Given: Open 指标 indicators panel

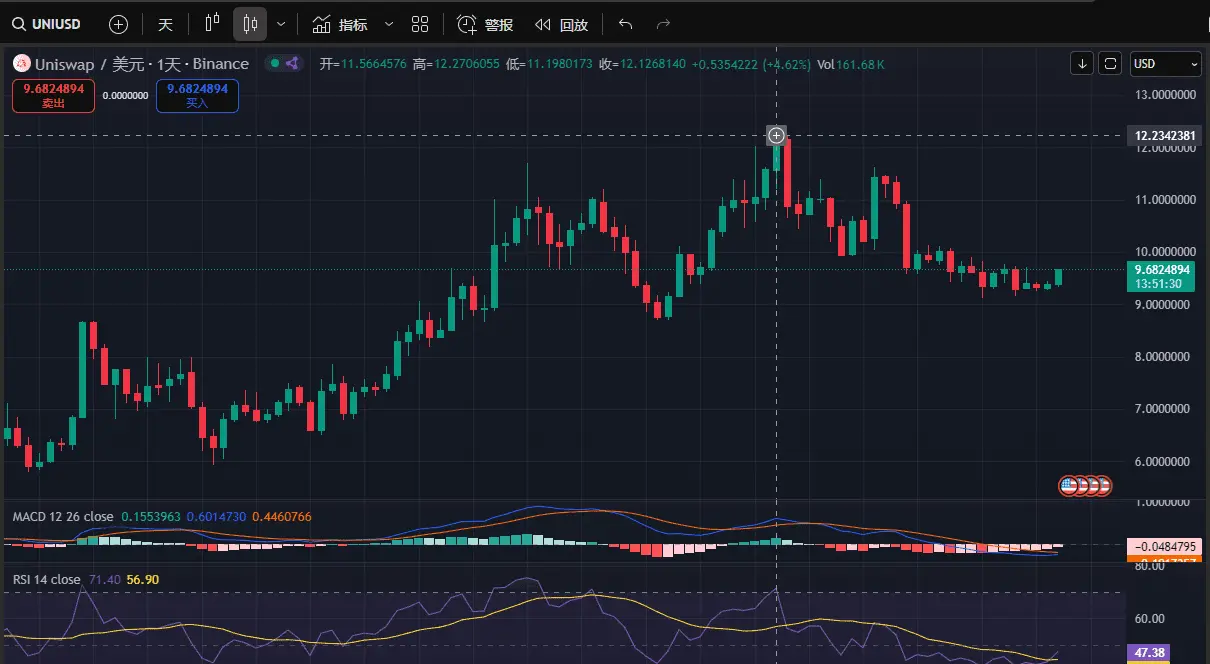Looking at the screenshot, I should (340, 24).
